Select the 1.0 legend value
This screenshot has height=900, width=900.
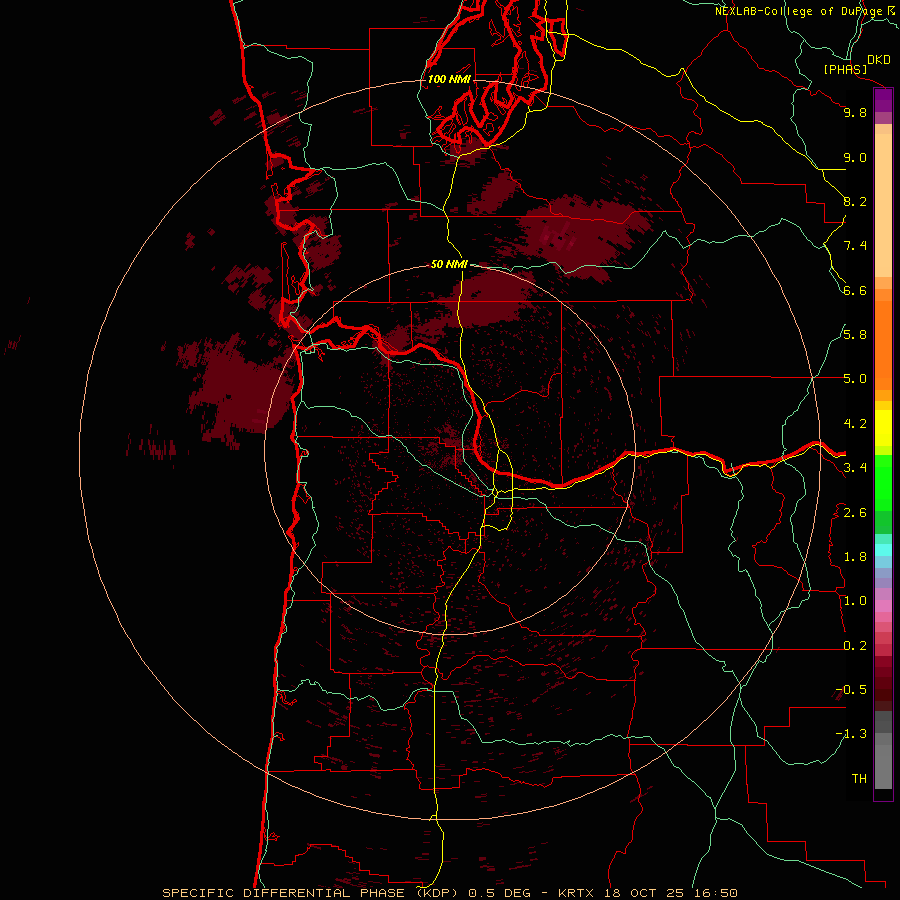tap(855, 600)
